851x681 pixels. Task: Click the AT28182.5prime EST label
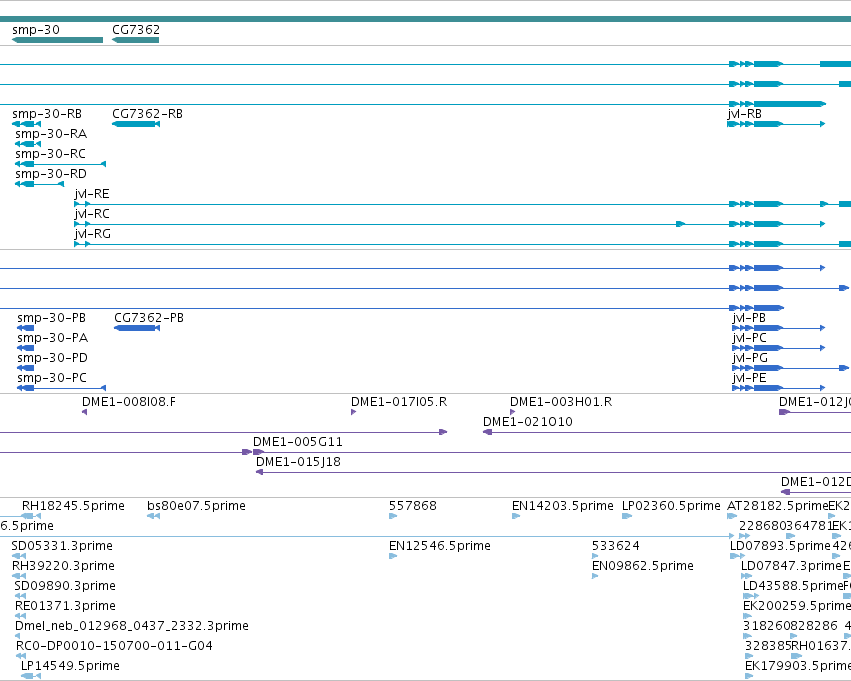(778, 506)
